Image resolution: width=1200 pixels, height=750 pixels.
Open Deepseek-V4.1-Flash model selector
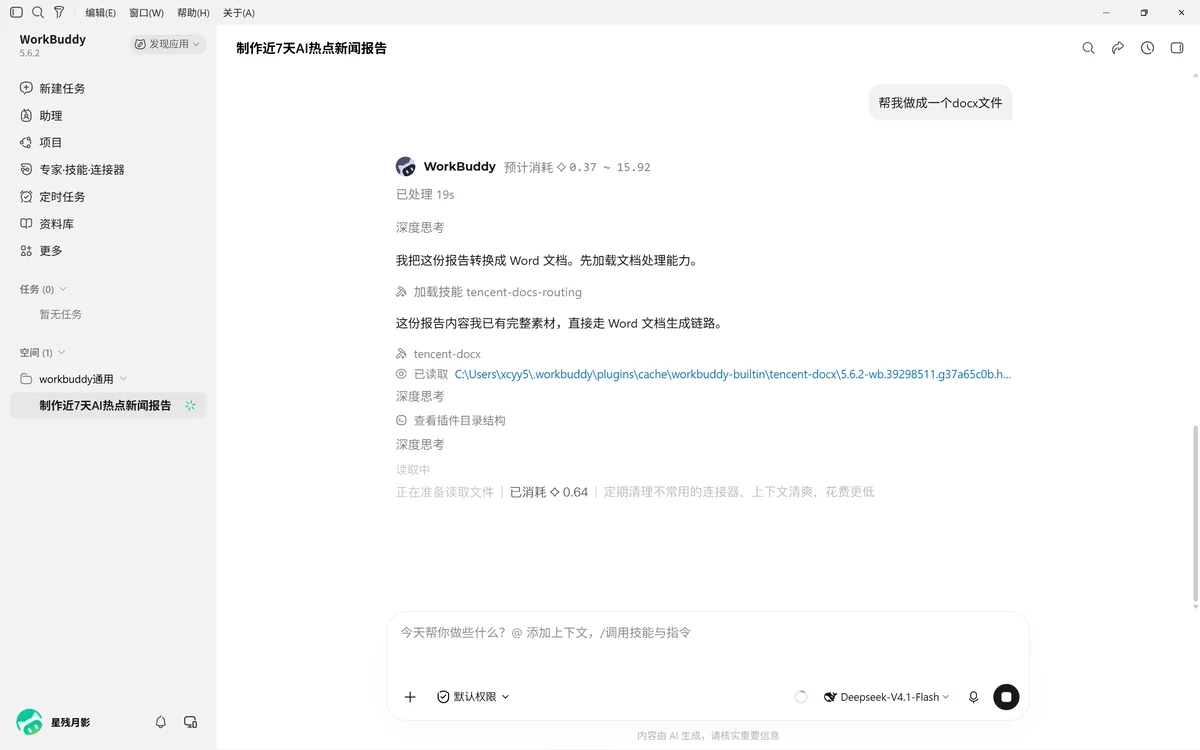[886, 697]
